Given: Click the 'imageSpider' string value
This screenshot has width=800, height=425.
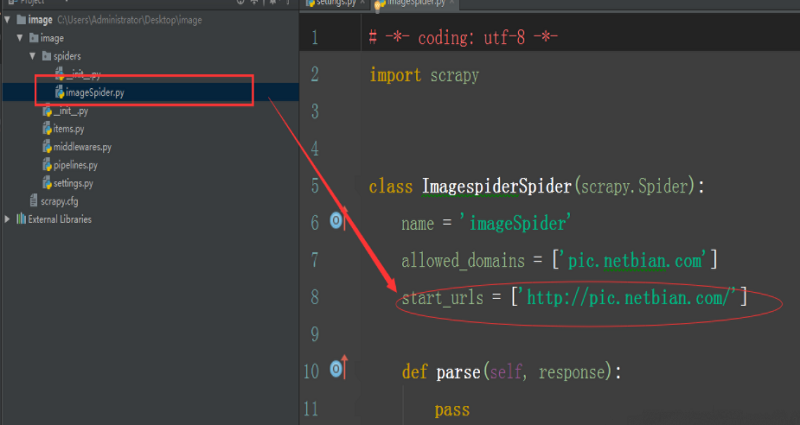Looking at the screenshot, I should tap(515, 223).
